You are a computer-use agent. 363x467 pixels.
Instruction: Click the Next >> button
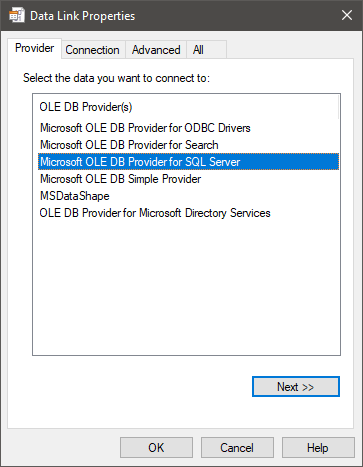[296, 387]
